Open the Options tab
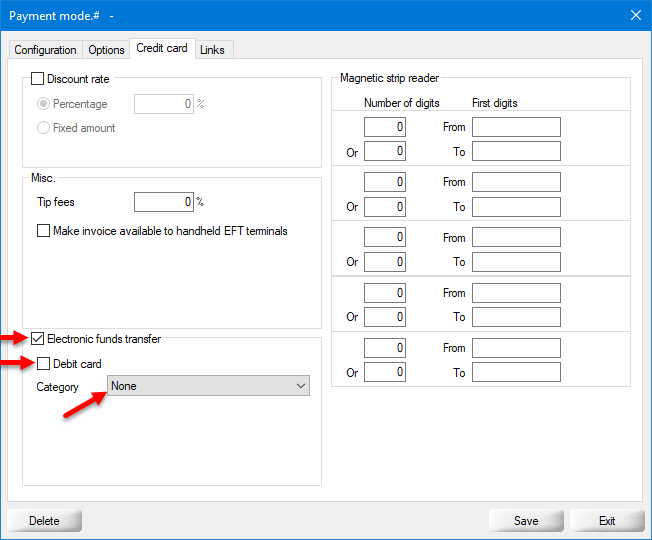 point(106,50)
